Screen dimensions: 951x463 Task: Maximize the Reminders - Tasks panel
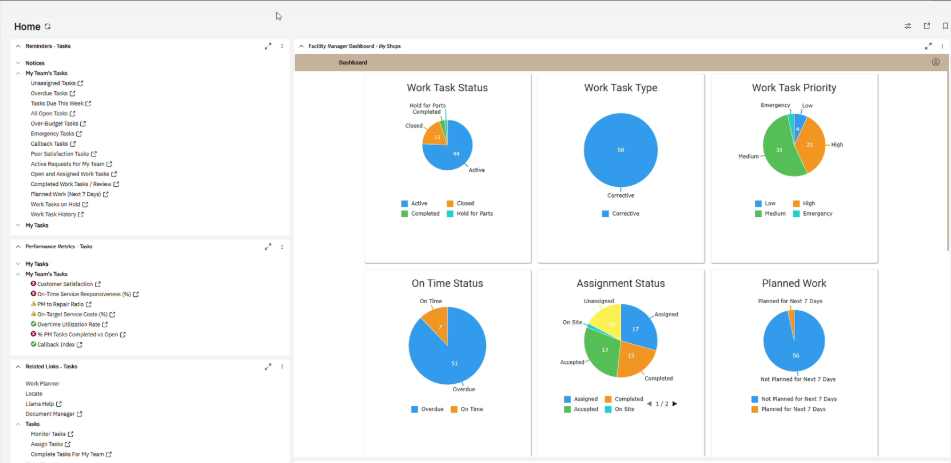pyautogui.click(x=268, y=46)
